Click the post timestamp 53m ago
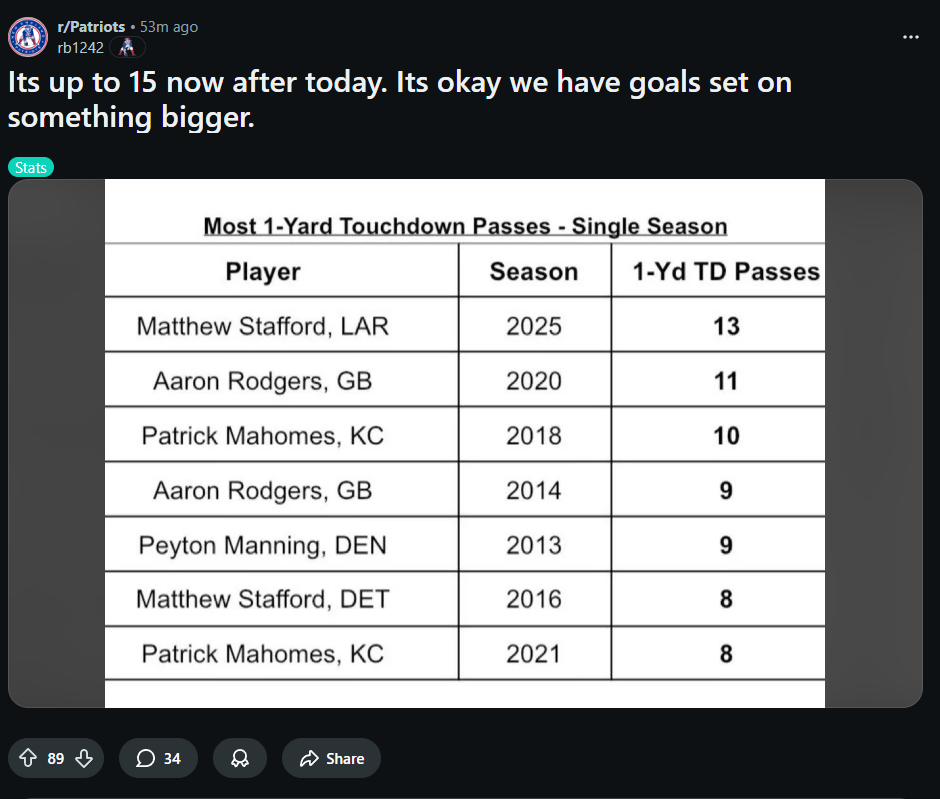940x799 pixels. pyautogui.click(x=169, y=27)
